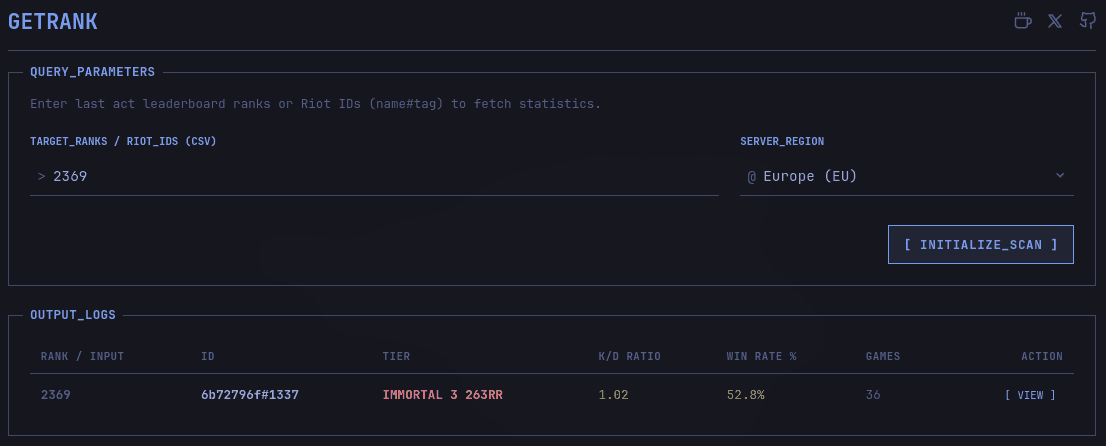The height and width of the screenshot is (446, 1106).
Task: Open the Server Region dropdown
Action: point(905,176)
